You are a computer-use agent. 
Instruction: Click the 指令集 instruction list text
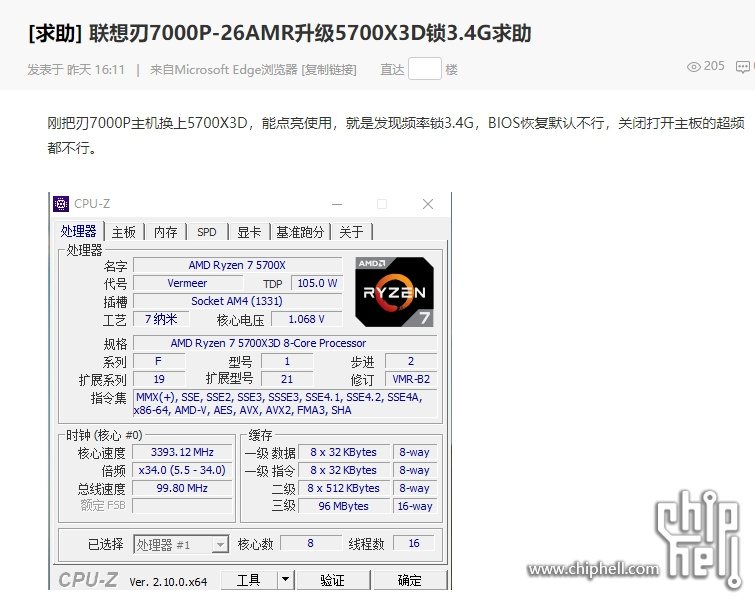tap(285, 404)
